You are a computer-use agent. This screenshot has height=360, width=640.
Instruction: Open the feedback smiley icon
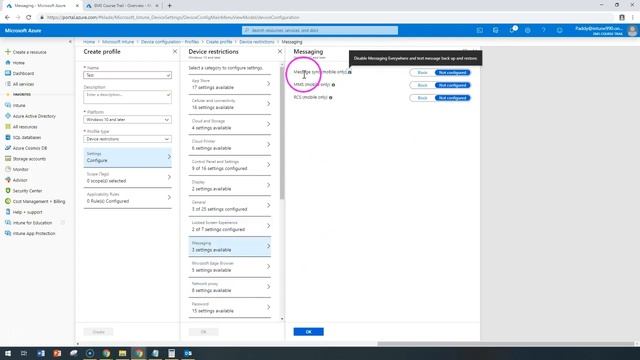(560, 30)
